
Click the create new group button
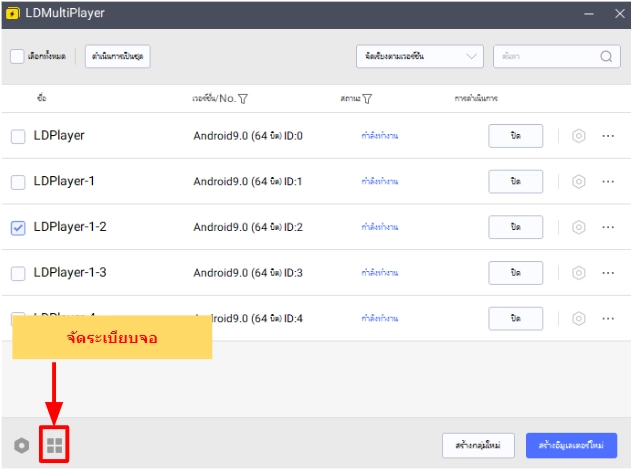pyautogui.click(x=477, y=445)
